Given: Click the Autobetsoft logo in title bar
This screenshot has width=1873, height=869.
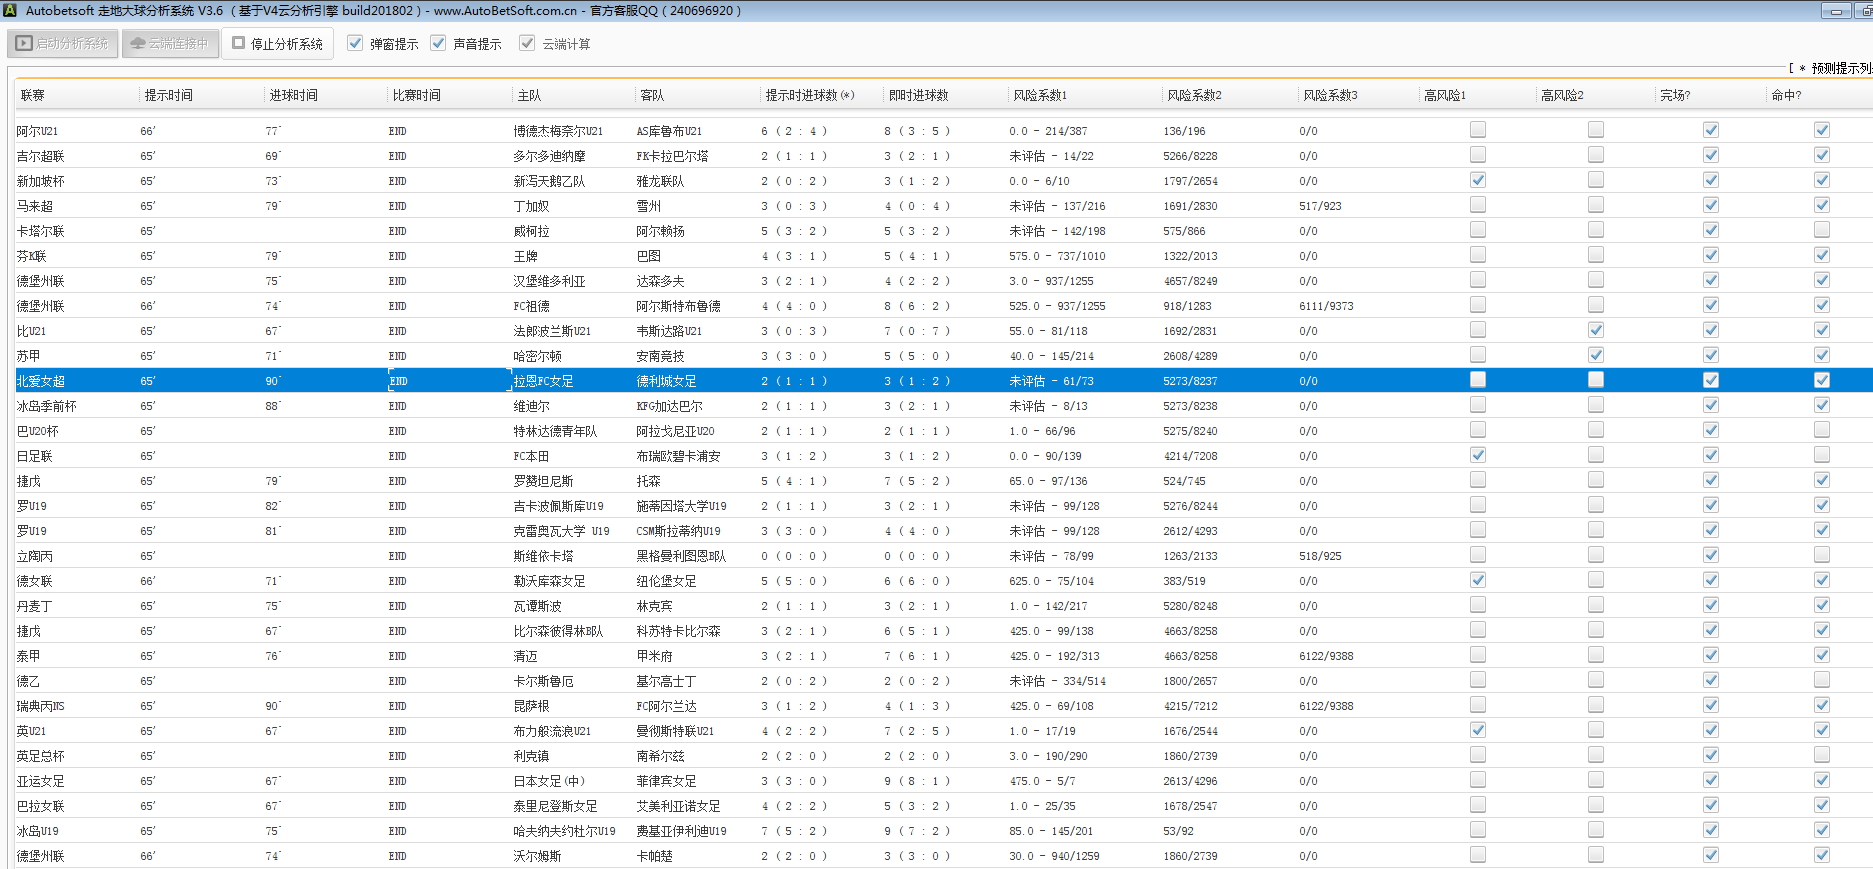Looking at the screenshot, I should [10, 10].
